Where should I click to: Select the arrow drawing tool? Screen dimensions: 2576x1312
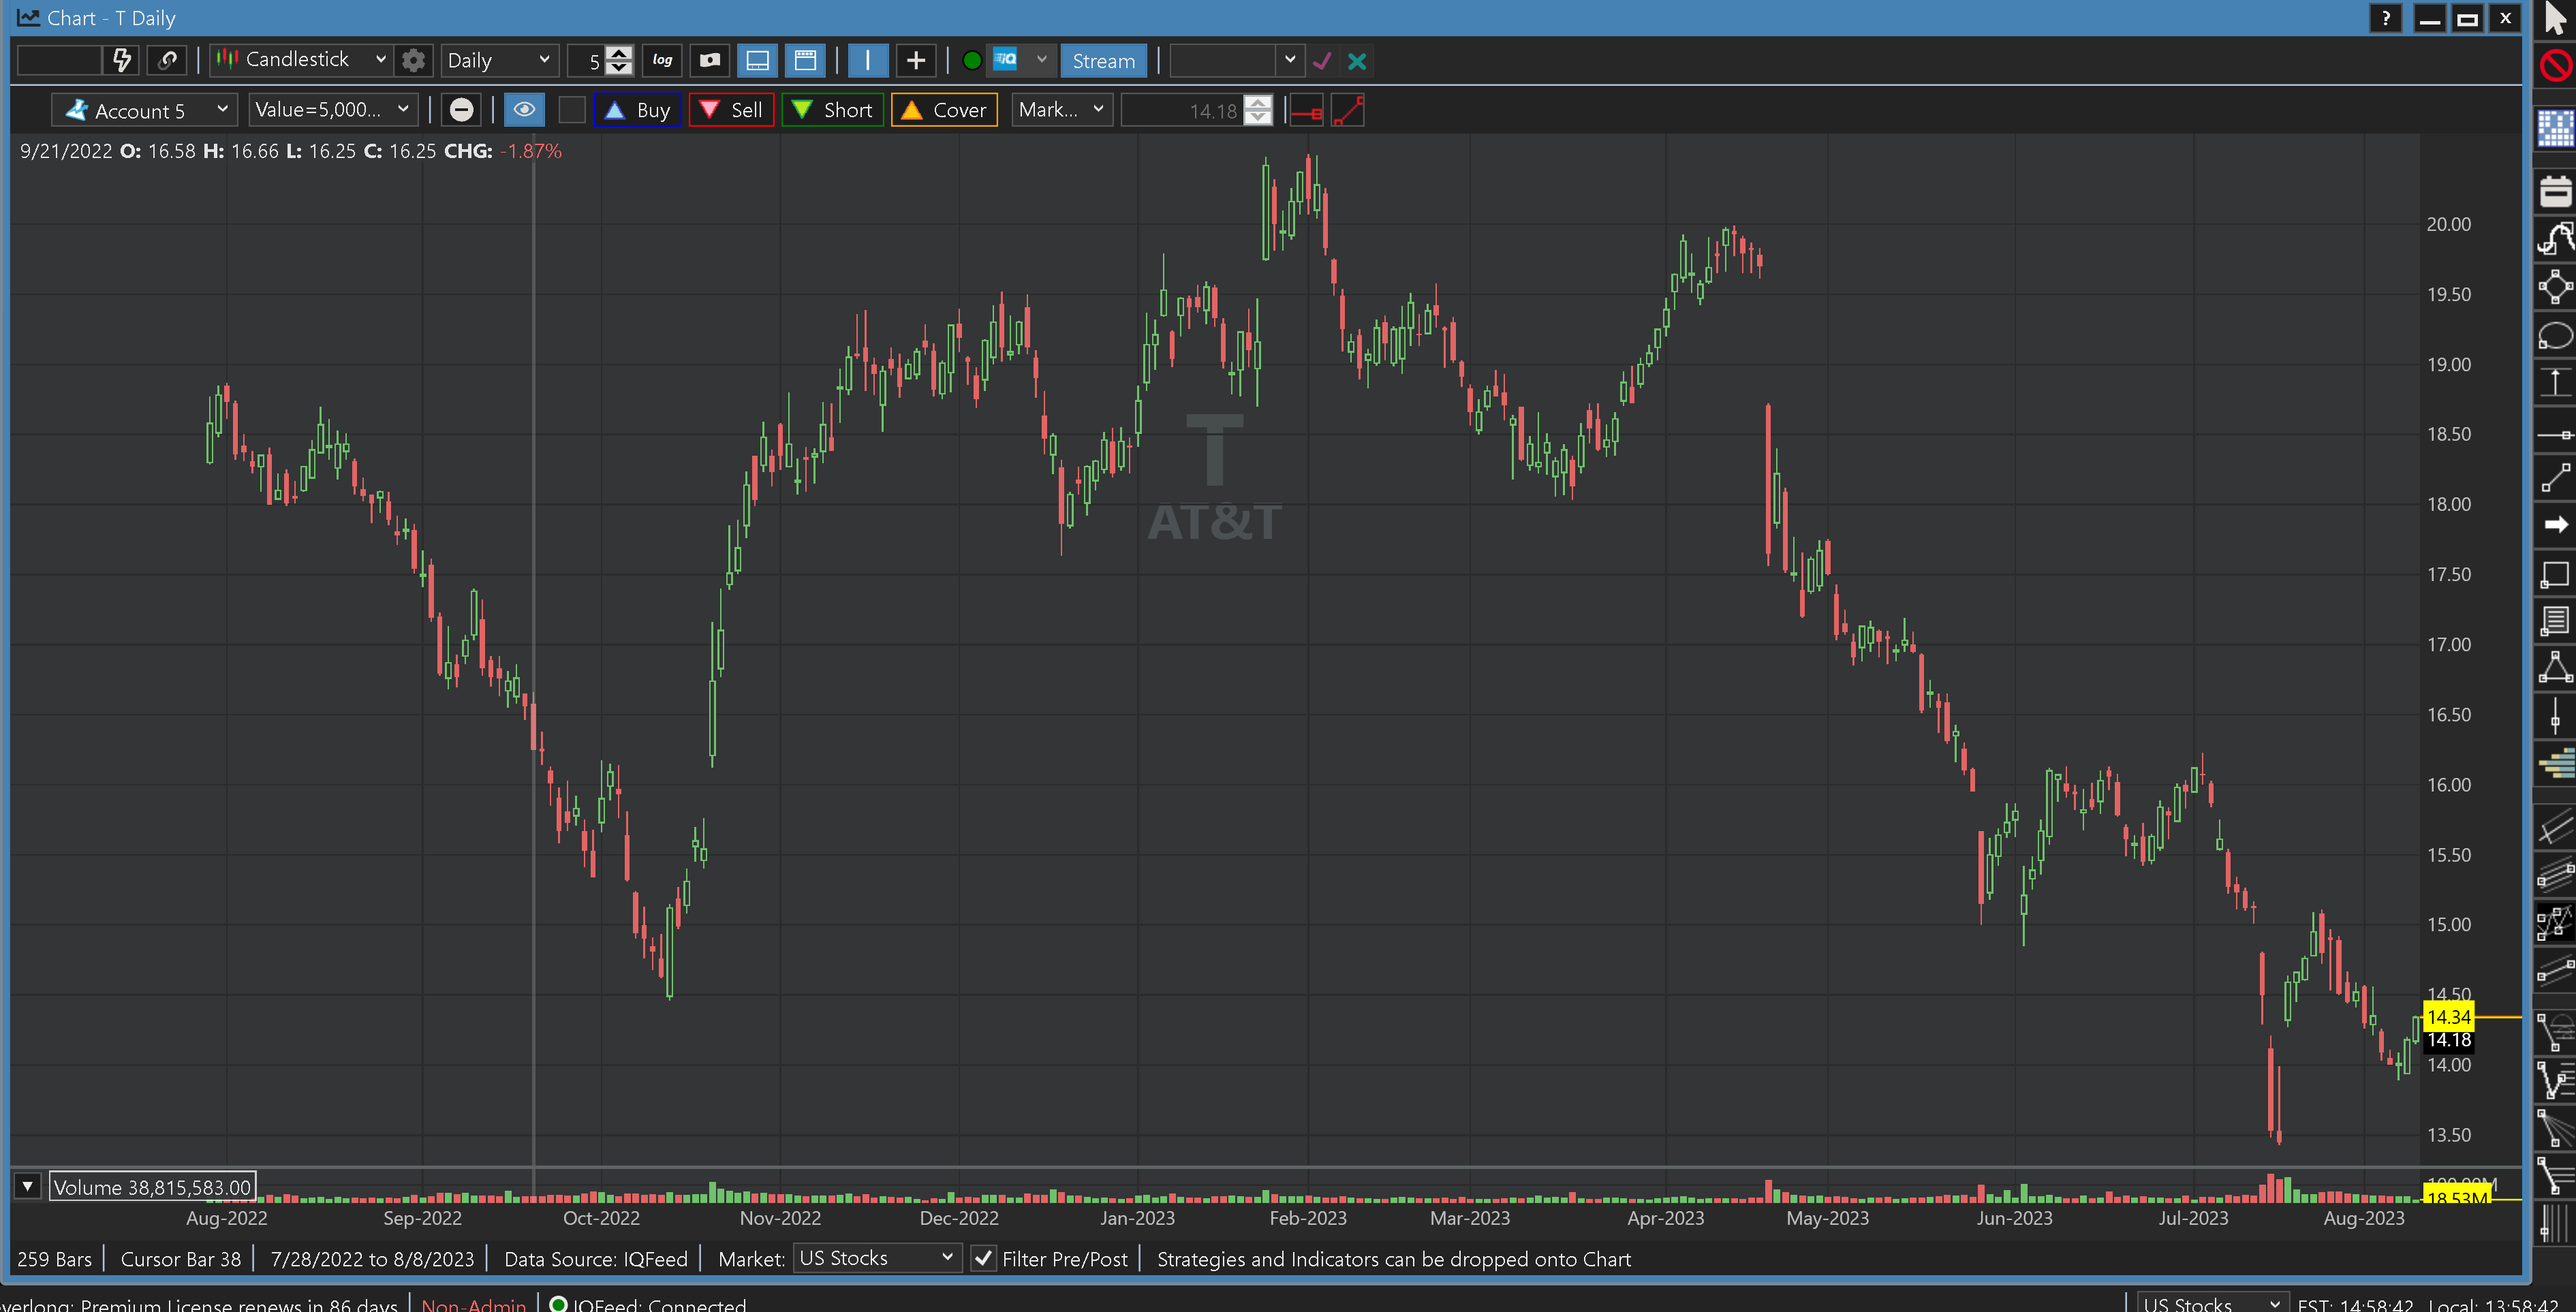pos(2555,525)
